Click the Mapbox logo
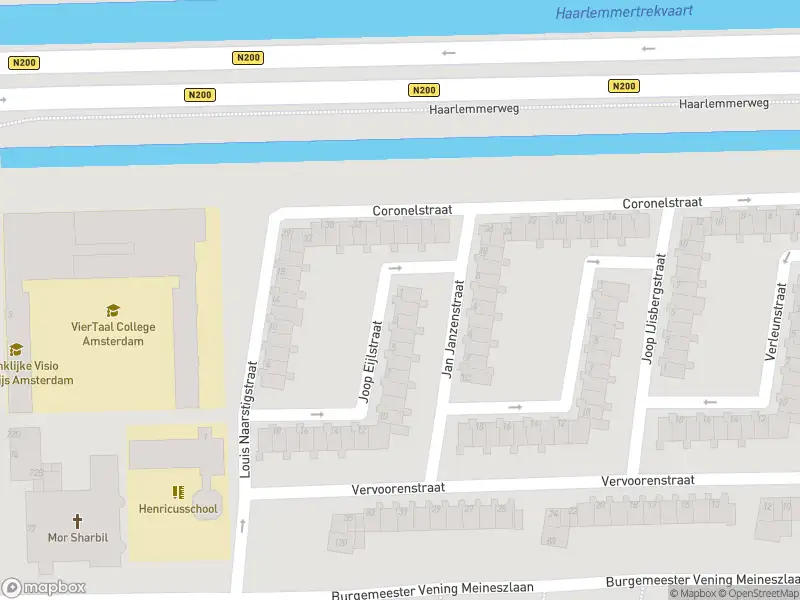The image size is (800, 600). click(x=44, y=588)
